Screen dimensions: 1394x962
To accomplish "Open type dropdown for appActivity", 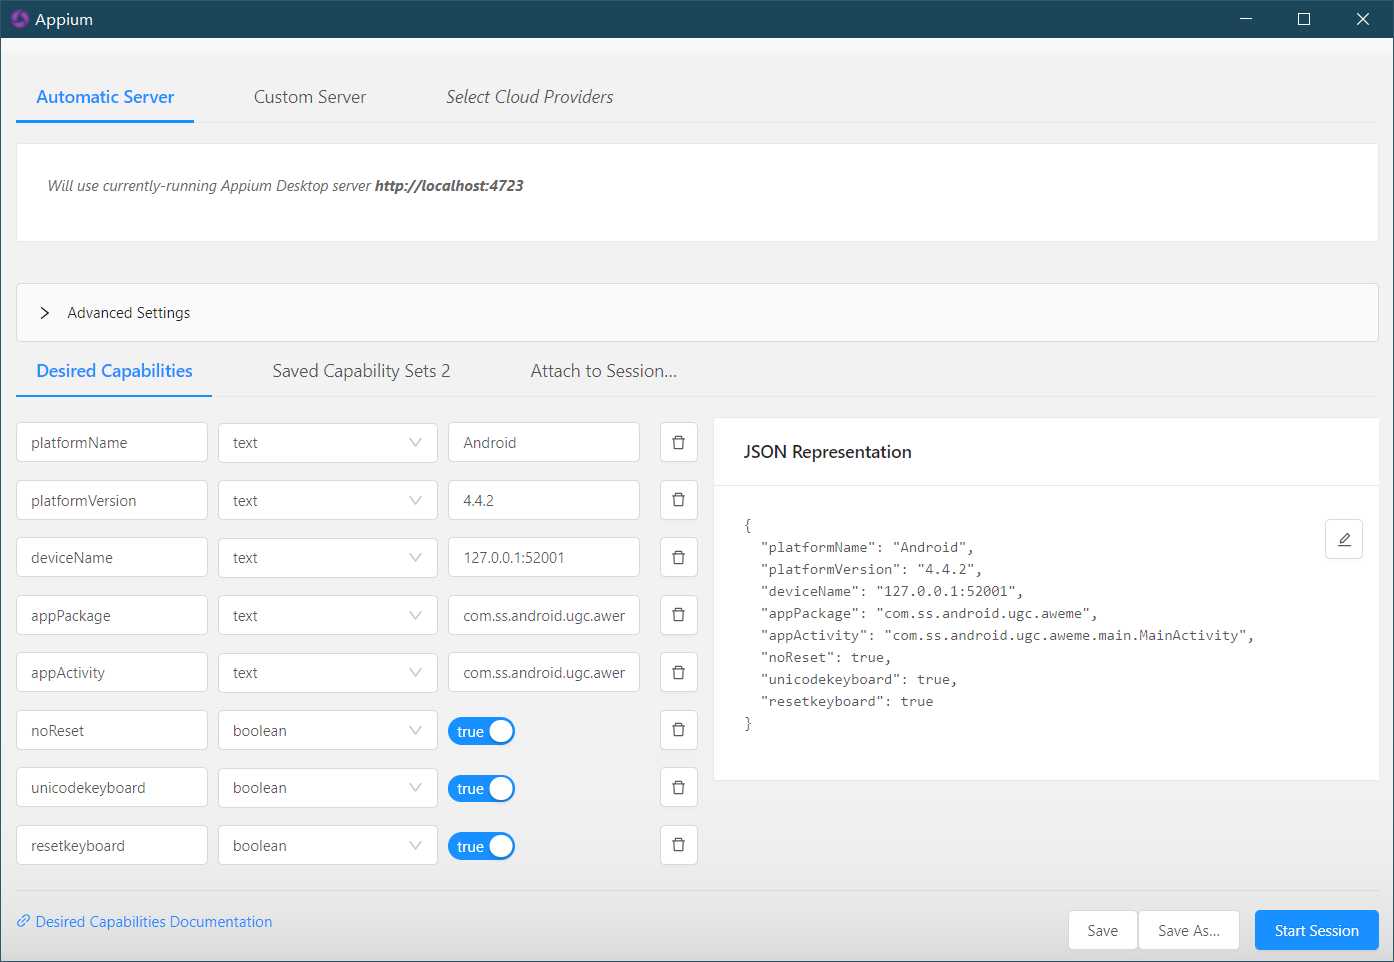I will point(328,672).
